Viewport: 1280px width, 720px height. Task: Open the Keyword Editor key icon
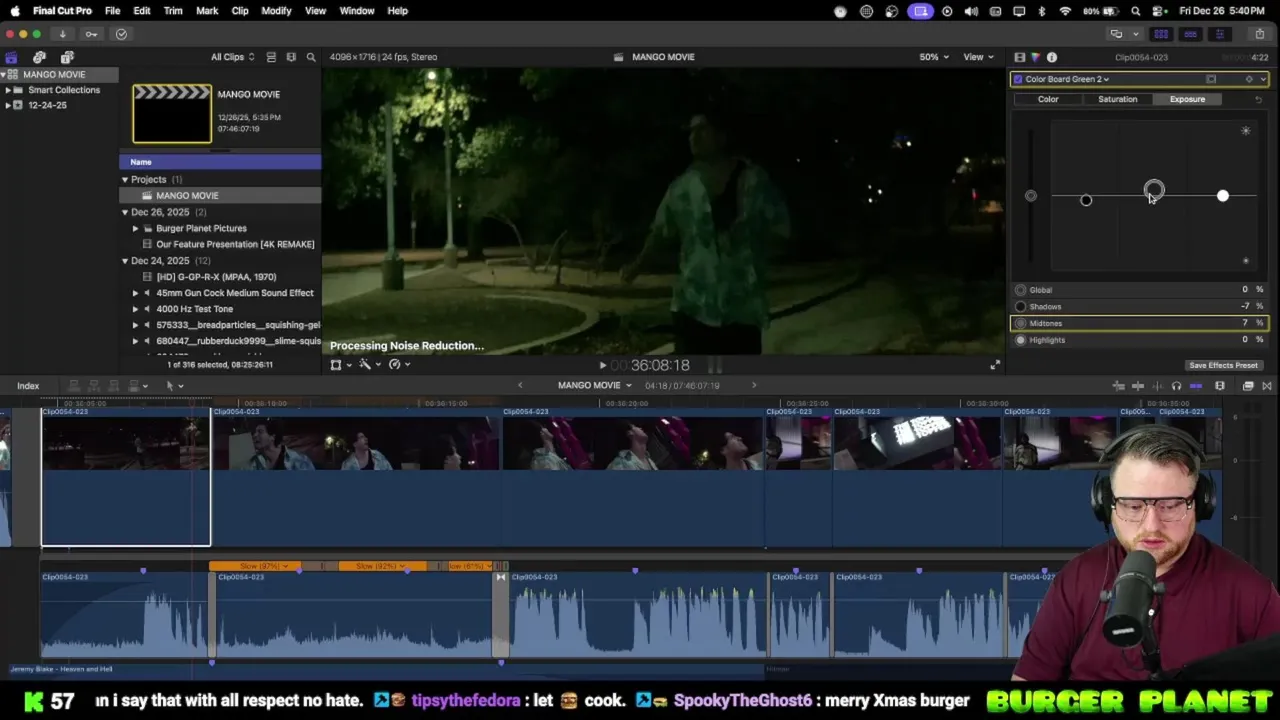(91, 34)
